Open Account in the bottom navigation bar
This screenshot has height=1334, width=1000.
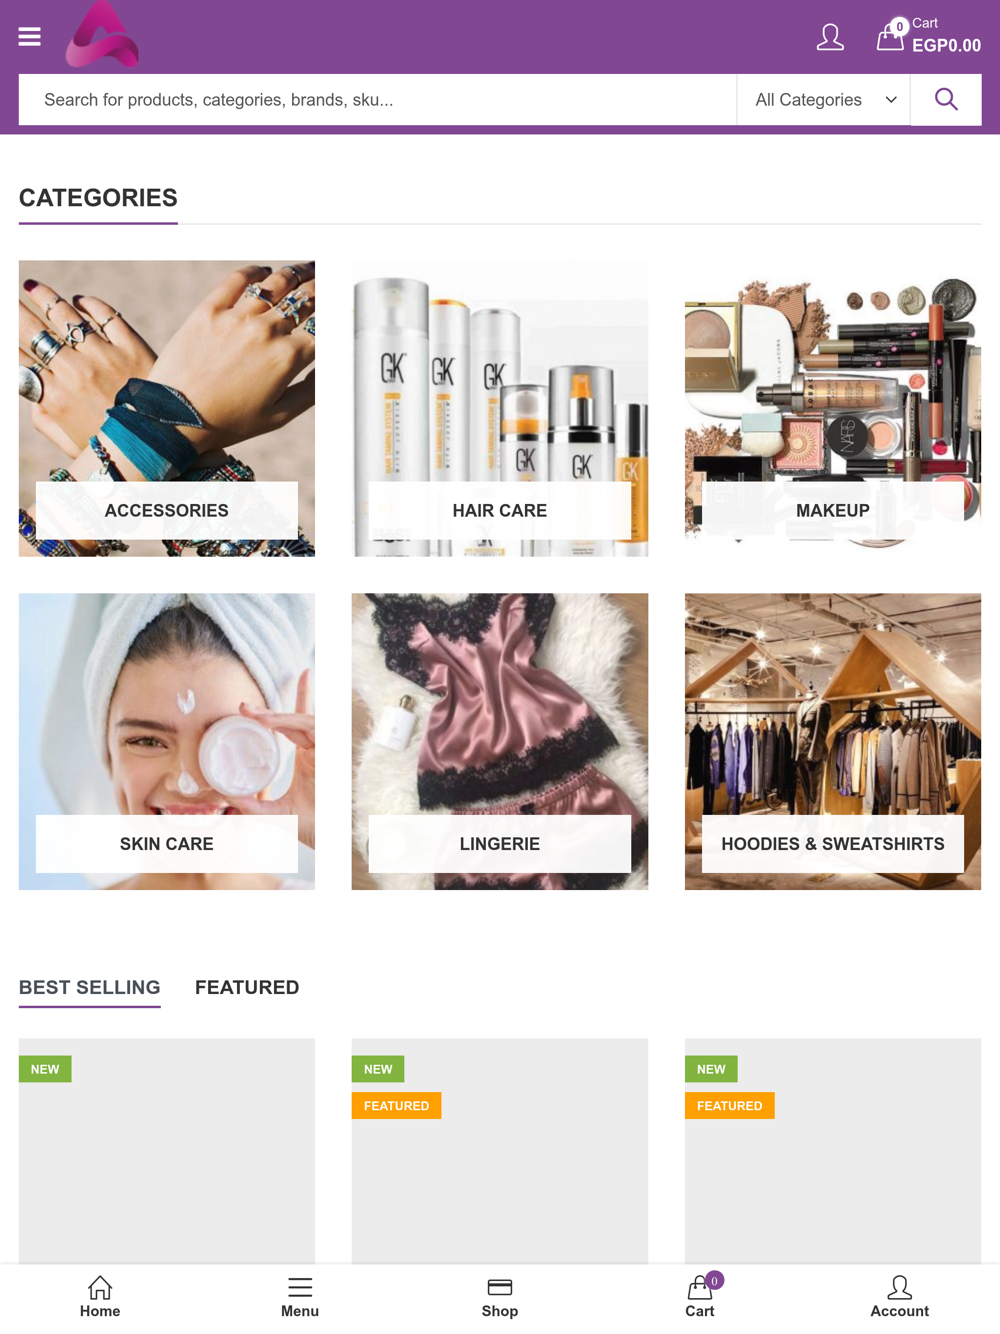coord(899,1297)
